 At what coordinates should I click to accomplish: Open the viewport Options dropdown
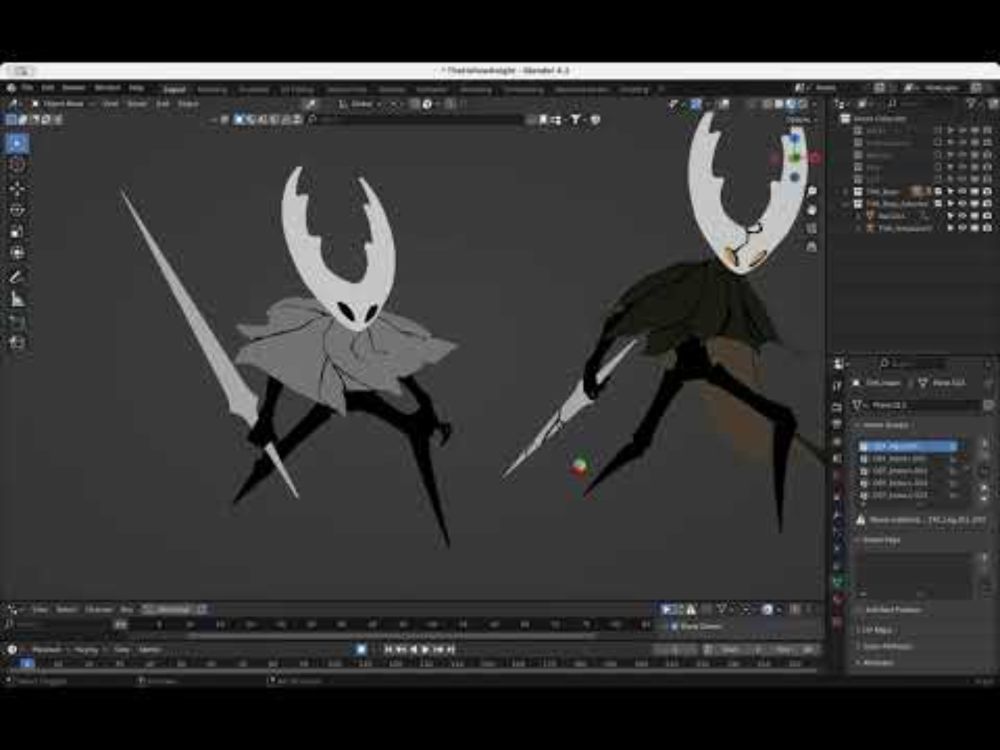799,120
